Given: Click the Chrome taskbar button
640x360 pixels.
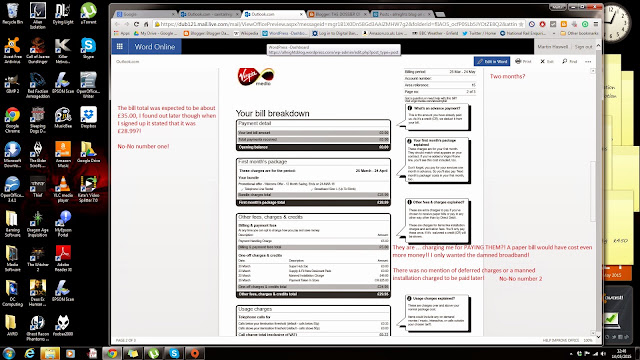Looking at the screenshot, I should [x=111, y=353].
